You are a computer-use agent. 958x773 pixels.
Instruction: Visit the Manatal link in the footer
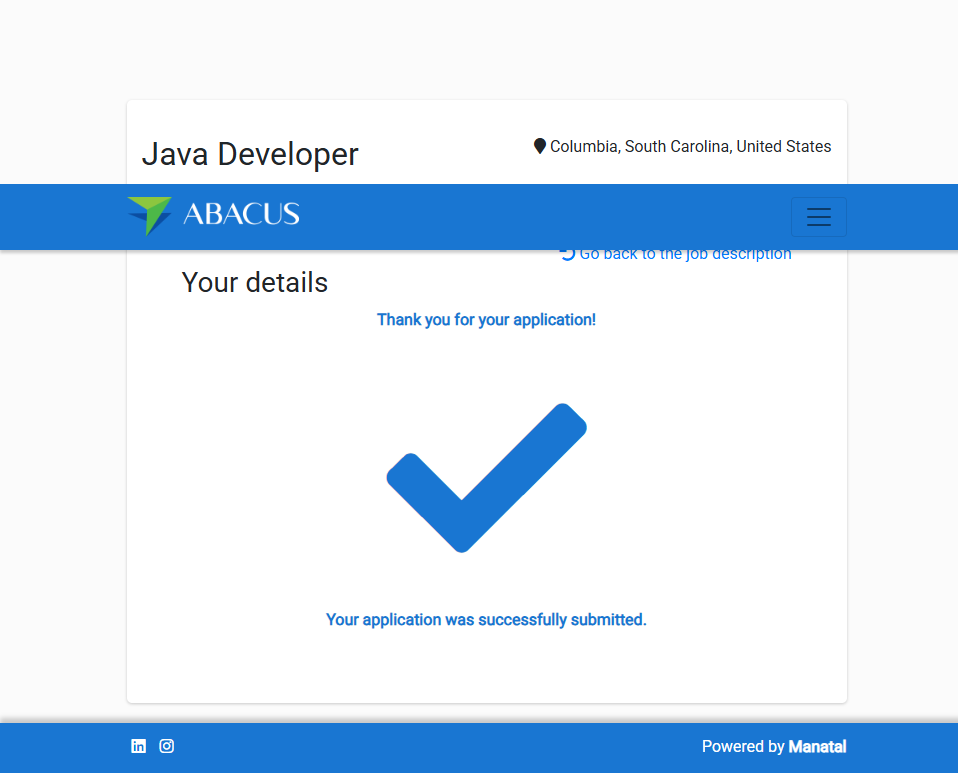(x=817, y=747)
